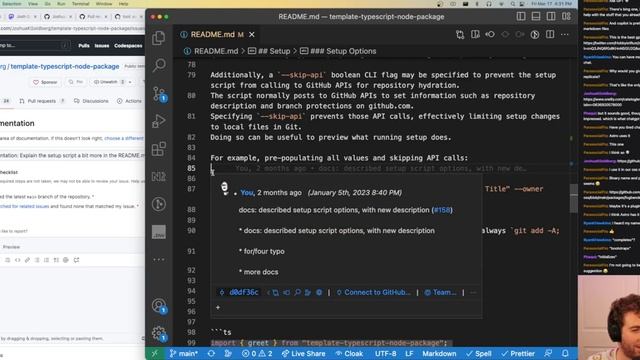Open the GitLens icon in the activity bar
640x360 pixels.
(x=159, y=204)
